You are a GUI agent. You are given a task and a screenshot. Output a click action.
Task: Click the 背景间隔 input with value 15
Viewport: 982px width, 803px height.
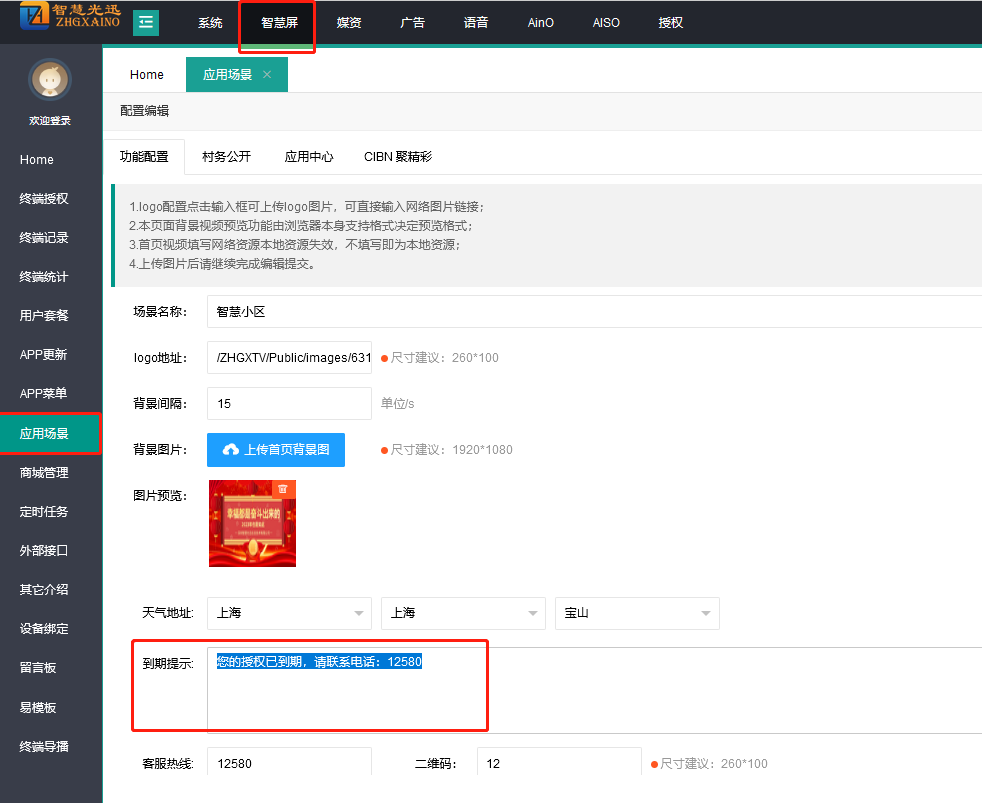[x=289, y=404]
